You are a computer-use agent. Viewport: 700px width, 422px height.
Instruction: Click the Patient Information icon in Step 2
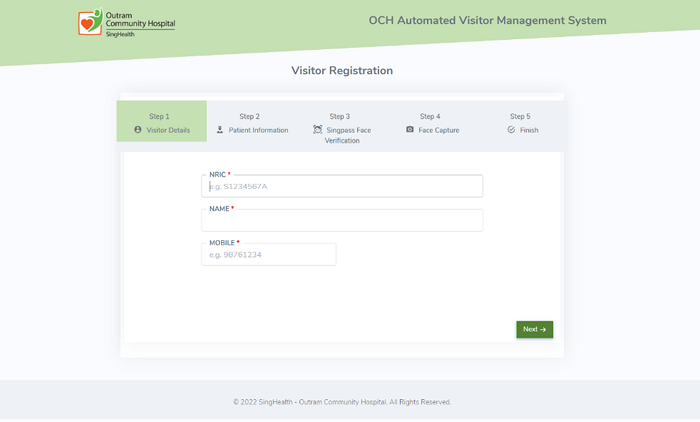click(x=220, y=130)
